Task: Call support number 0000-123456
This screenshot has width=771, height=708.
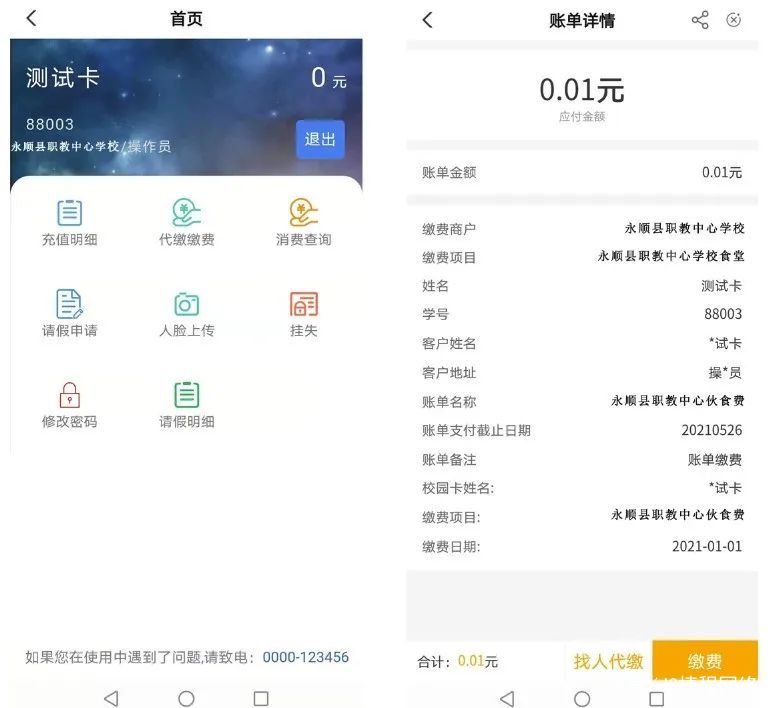Action: [305, 657]
